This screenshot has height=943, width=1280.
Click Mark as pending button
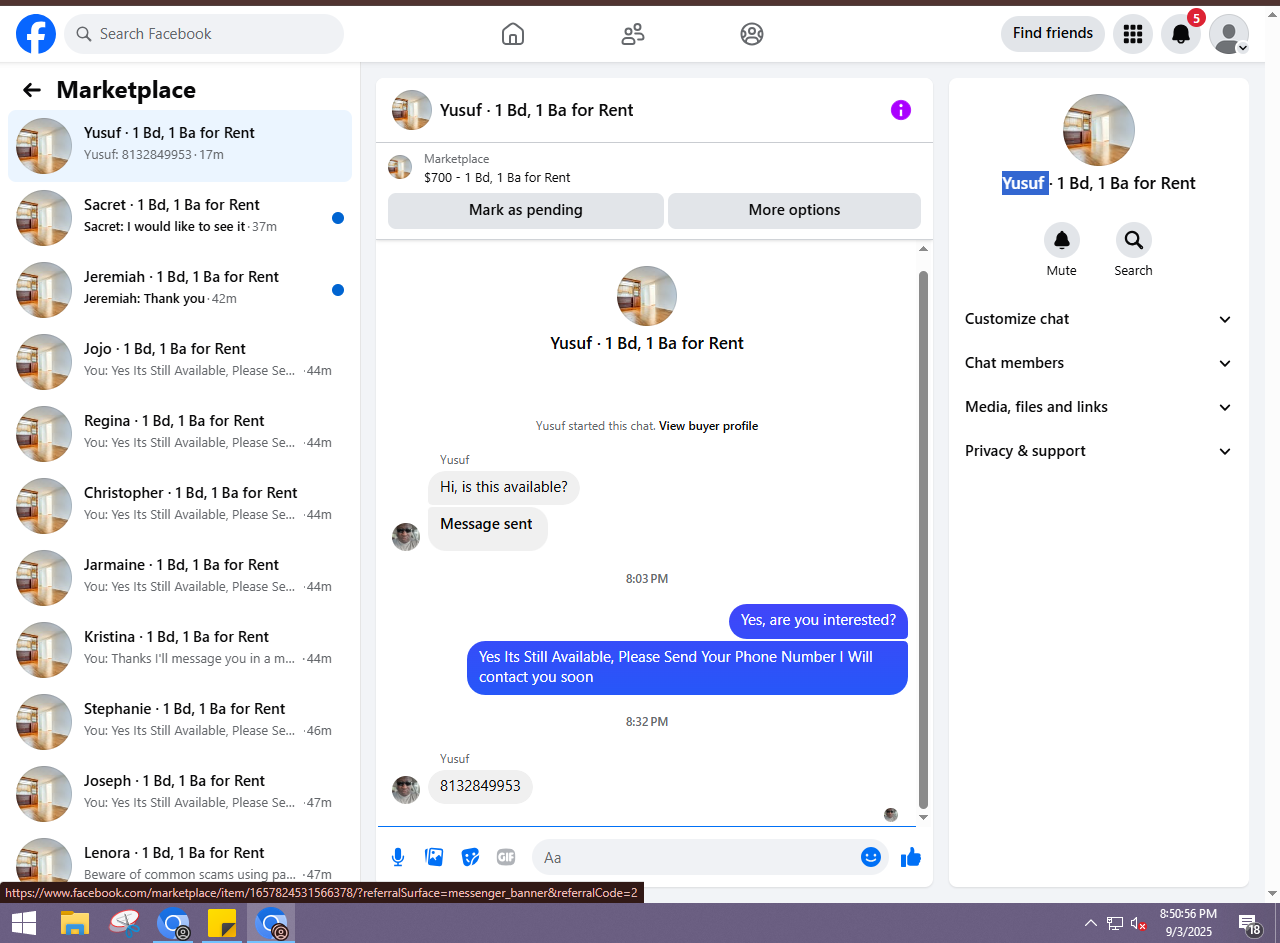[x=526, y=210]
